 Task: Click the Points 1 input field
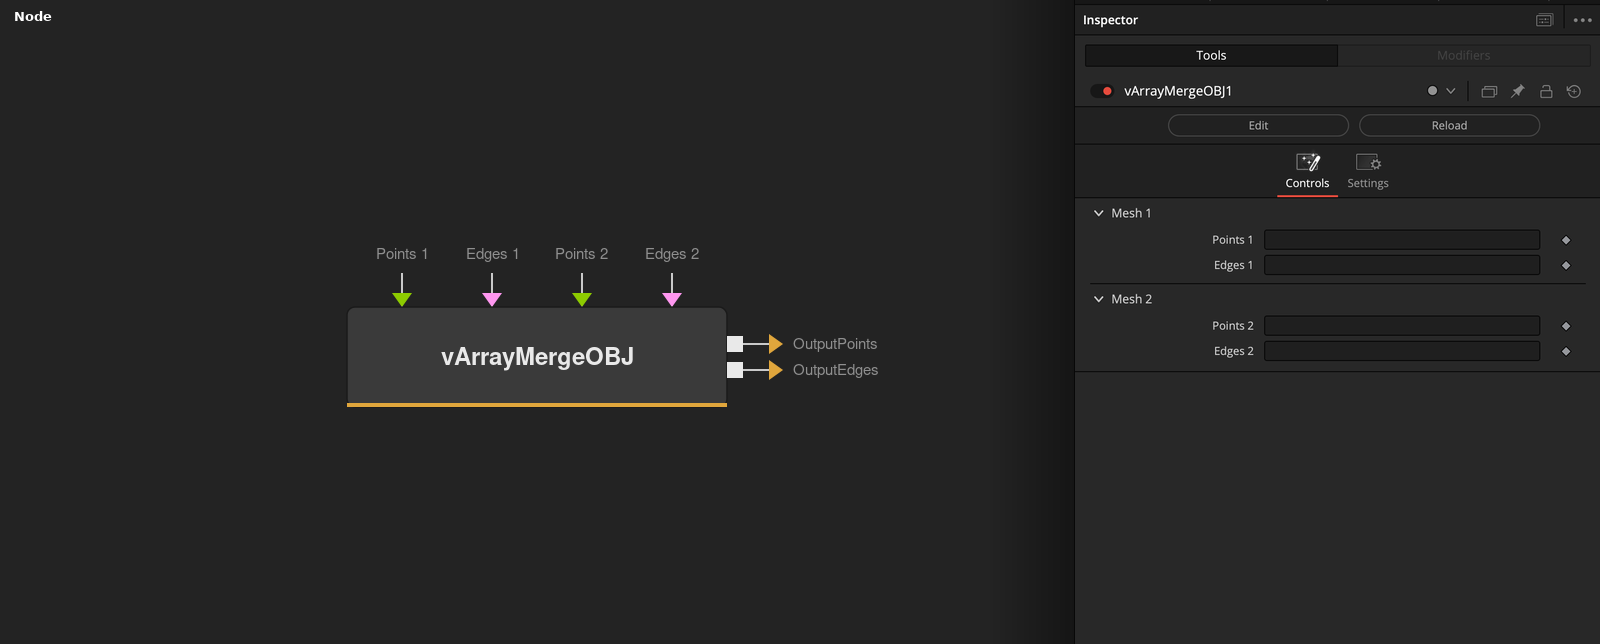pyautogui.click(x=1402, y=240)
